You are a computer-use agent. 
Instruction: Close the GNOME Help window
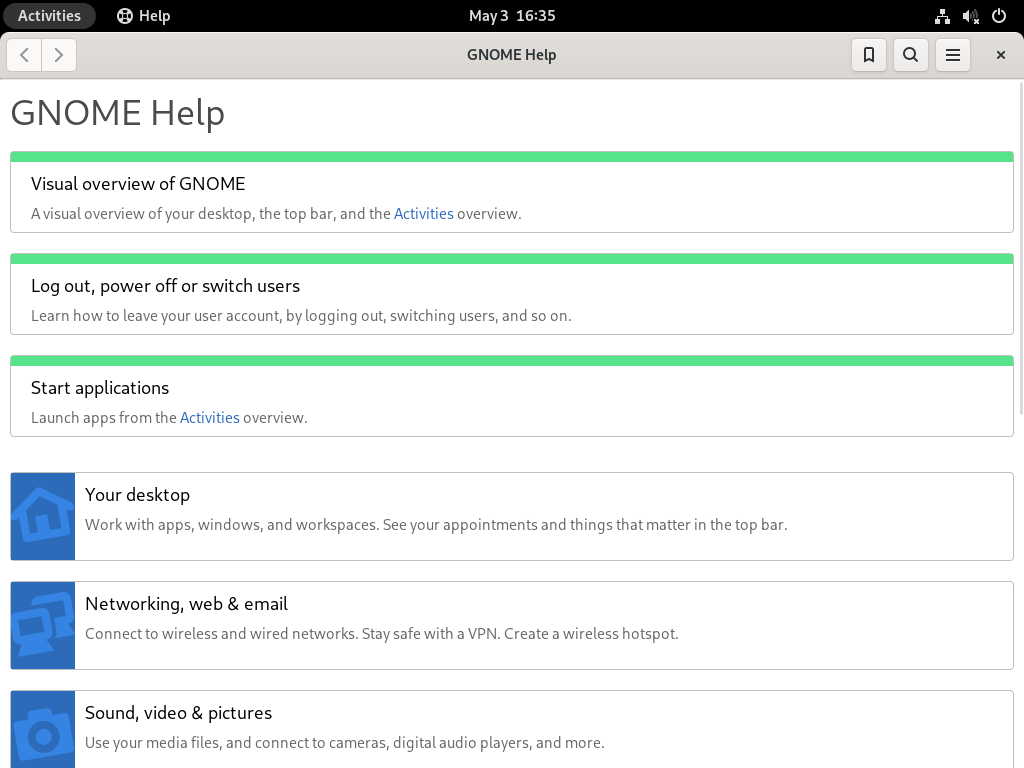[1000, 55]
